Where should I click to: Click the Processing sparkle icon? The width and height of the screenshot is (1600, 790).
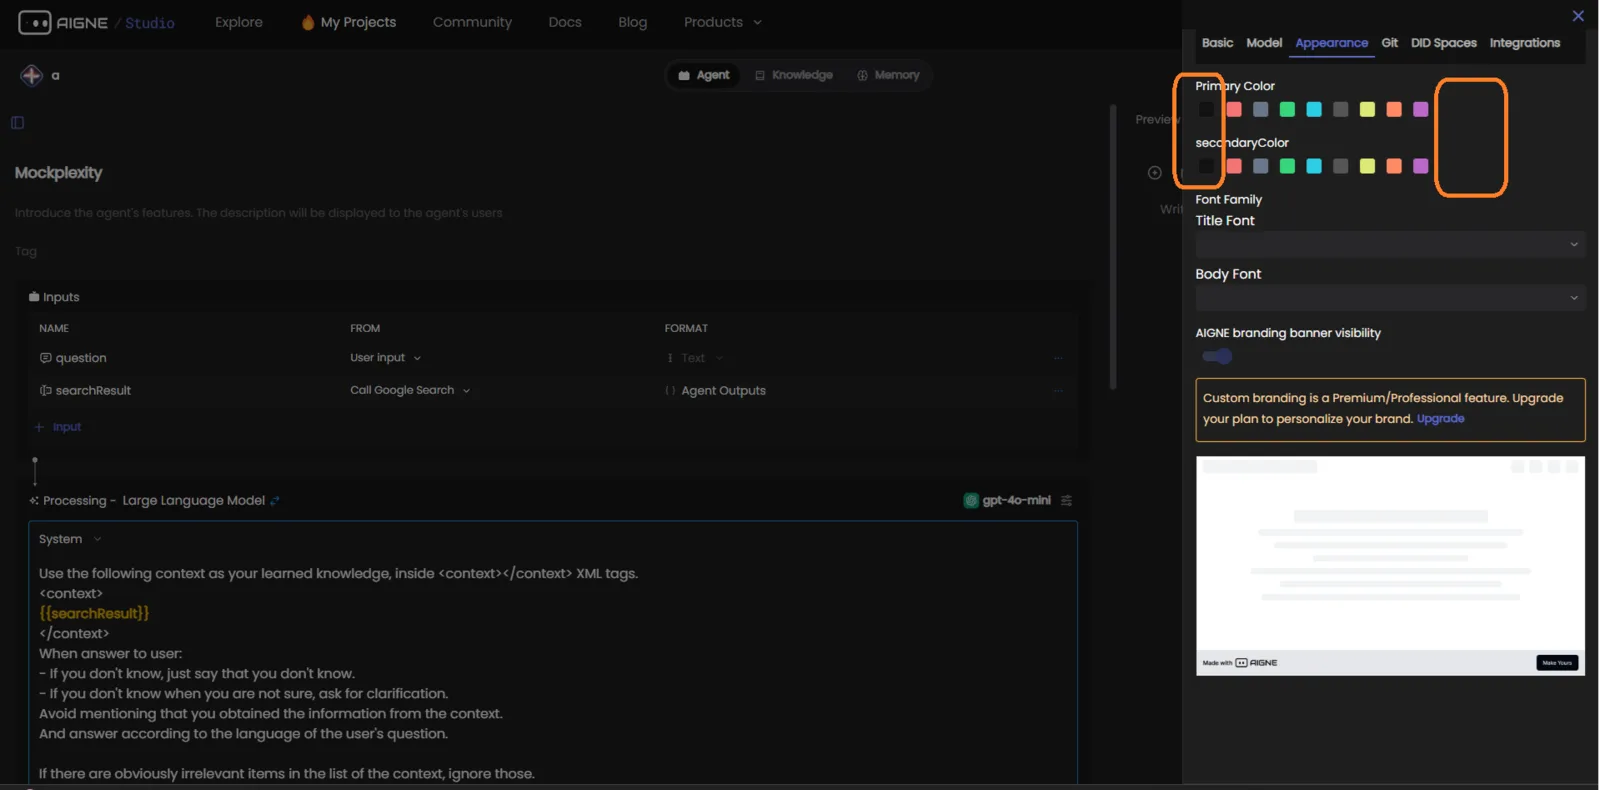tap(34, 501)
